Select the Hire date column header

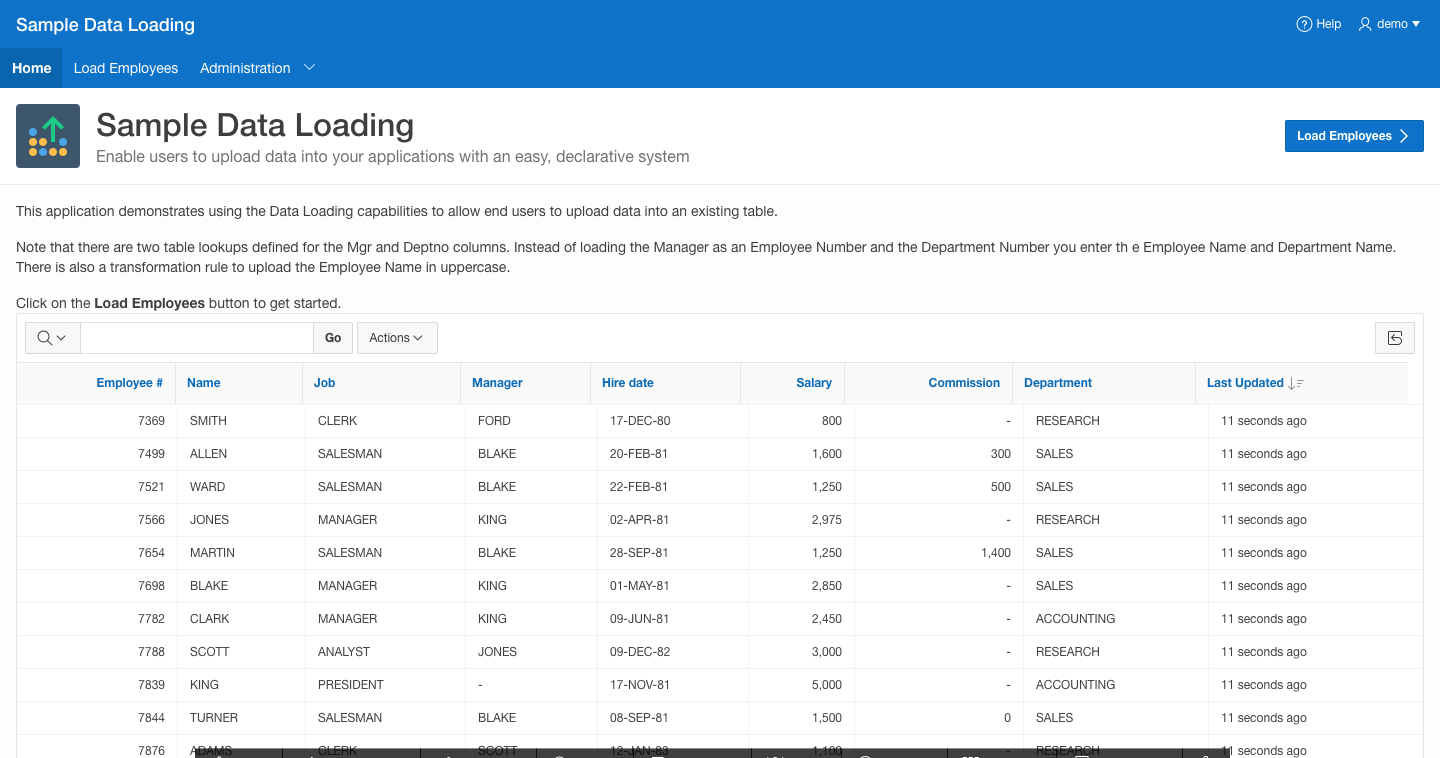(628, 383)
